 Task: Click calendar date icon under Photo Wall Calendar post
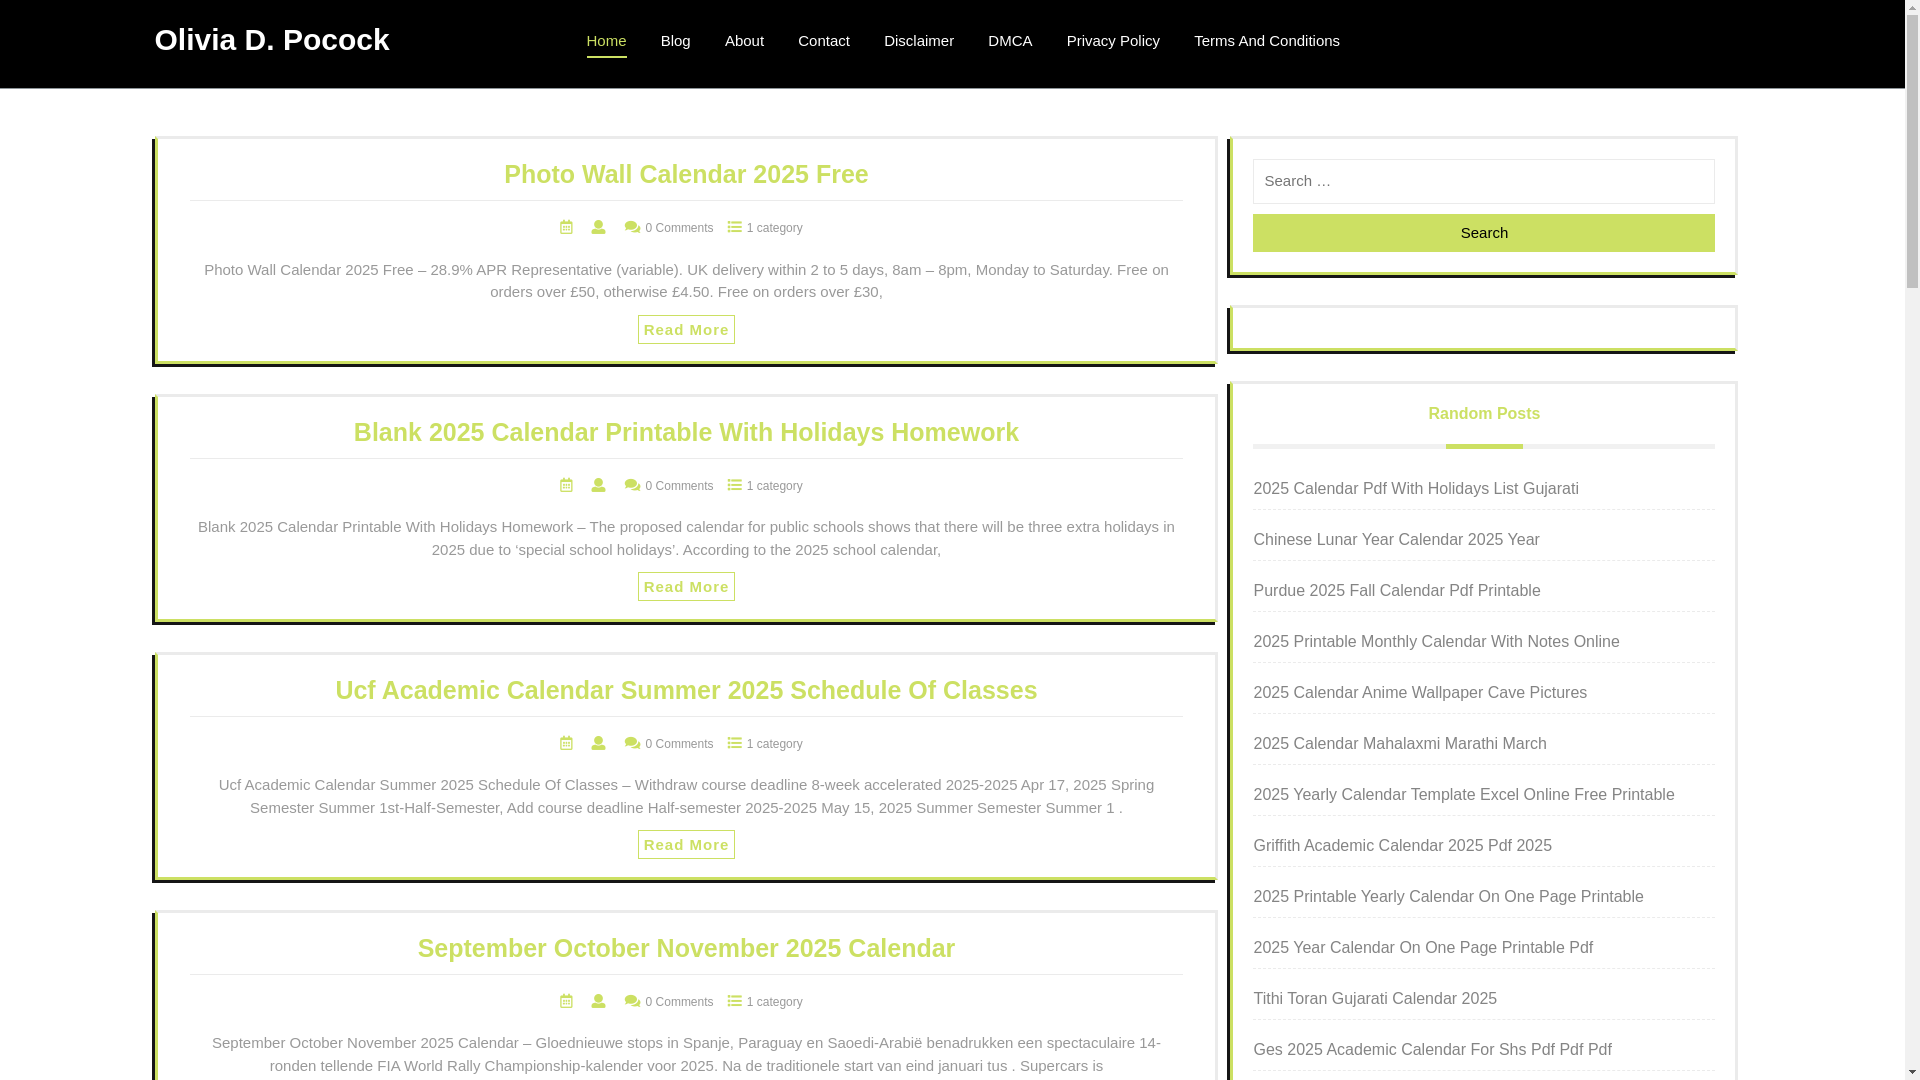(566, 227)
